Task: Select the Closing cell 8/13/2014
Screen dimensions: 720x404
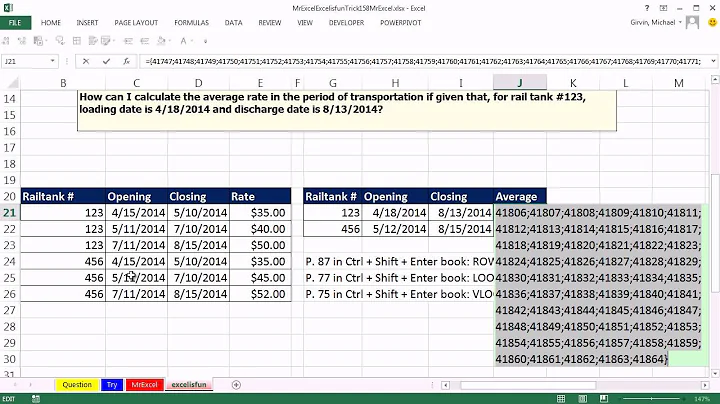Action: [461, 213]
